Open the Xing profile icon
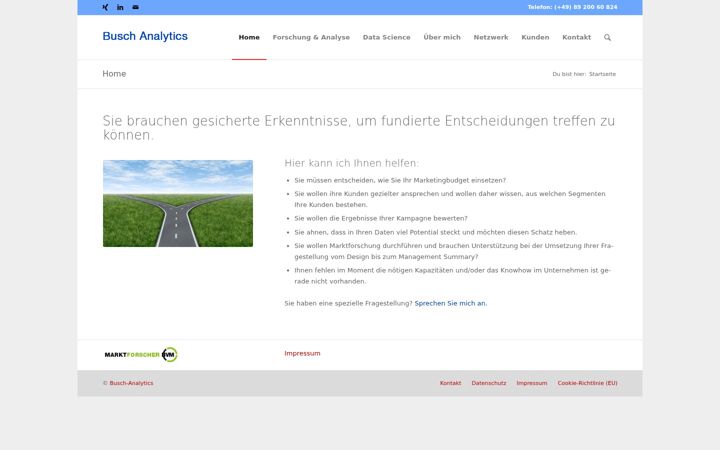The image size is (720, 450). click(x=105, y=7)
